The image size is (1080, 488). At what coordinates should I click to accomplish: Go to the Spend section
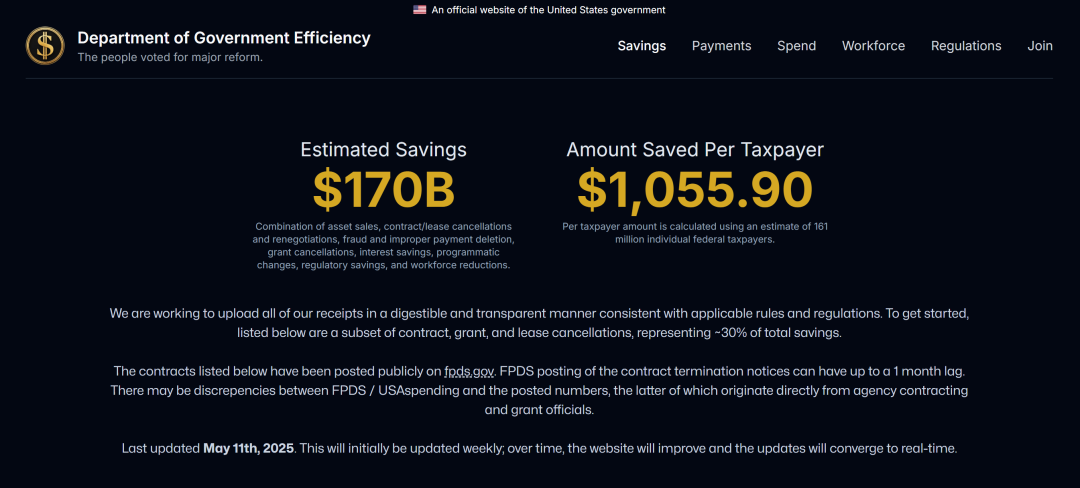(x=796, y=46)
